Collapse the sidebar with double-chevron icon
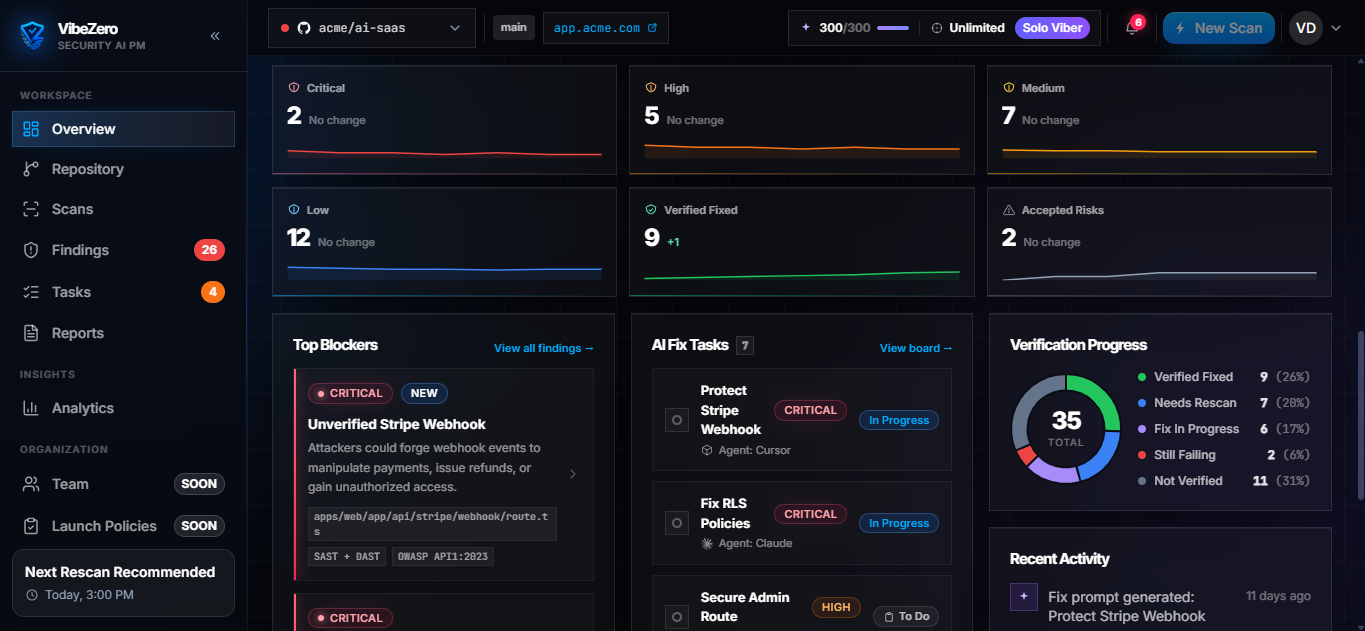 tap(215, 36)
